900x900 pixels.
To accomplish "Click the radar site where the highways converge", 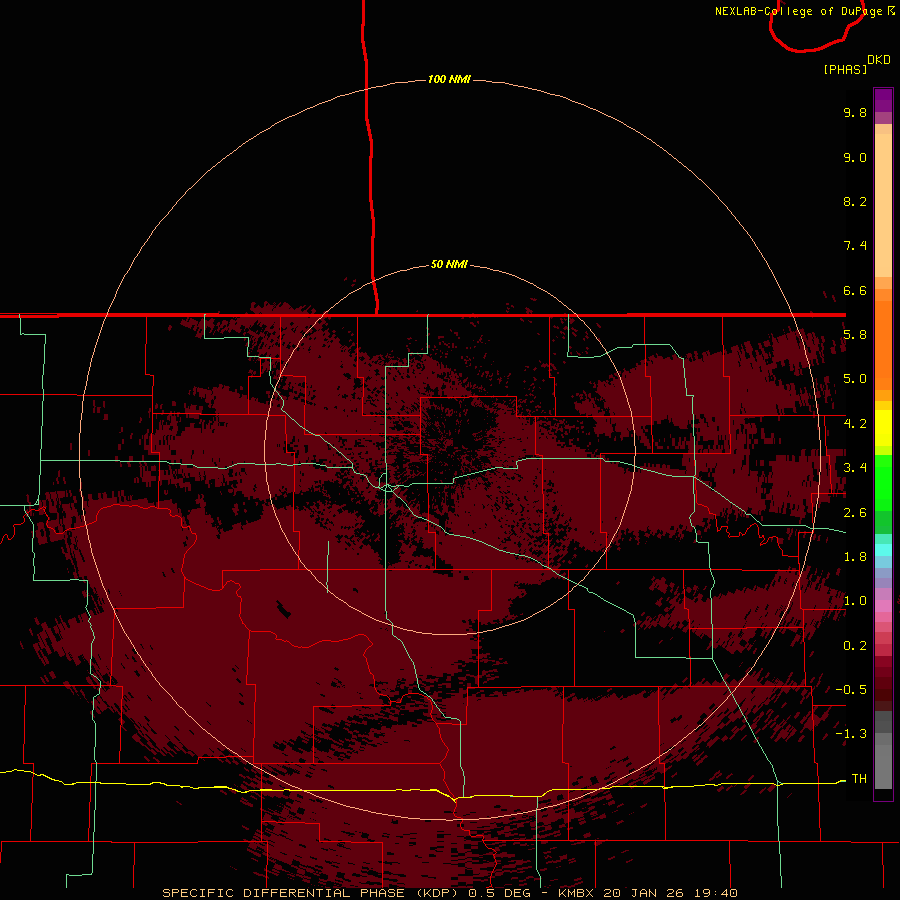I will tap(386, 487).
